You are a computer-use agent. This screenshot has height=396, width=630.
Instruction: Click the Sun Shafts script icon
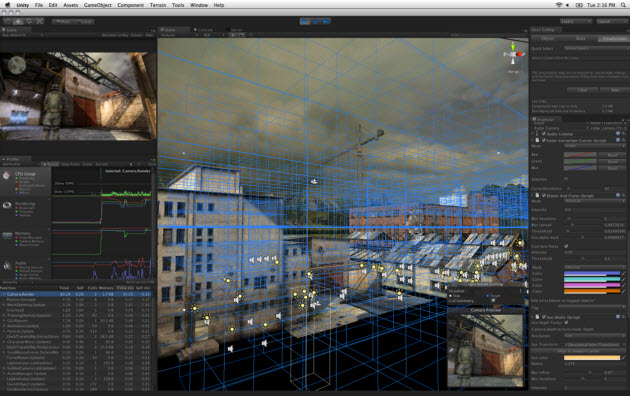tap(537, 317)
